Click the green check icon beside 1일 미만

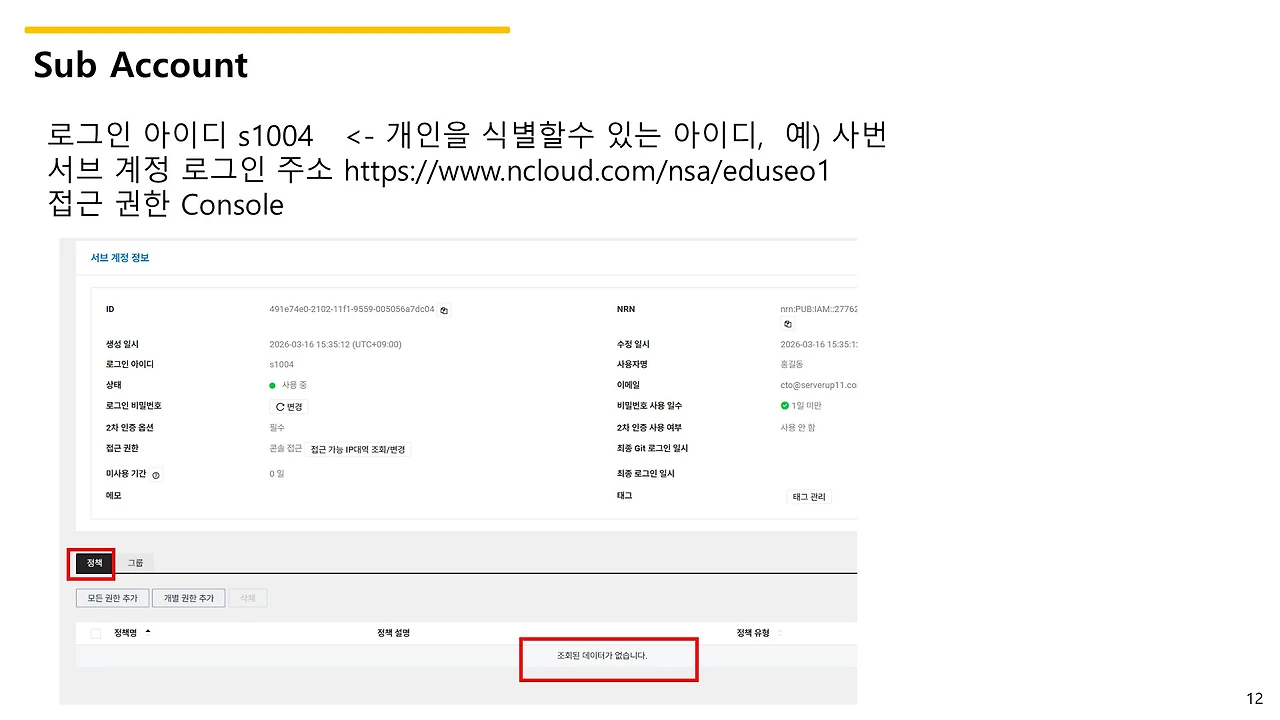point(783,406)
